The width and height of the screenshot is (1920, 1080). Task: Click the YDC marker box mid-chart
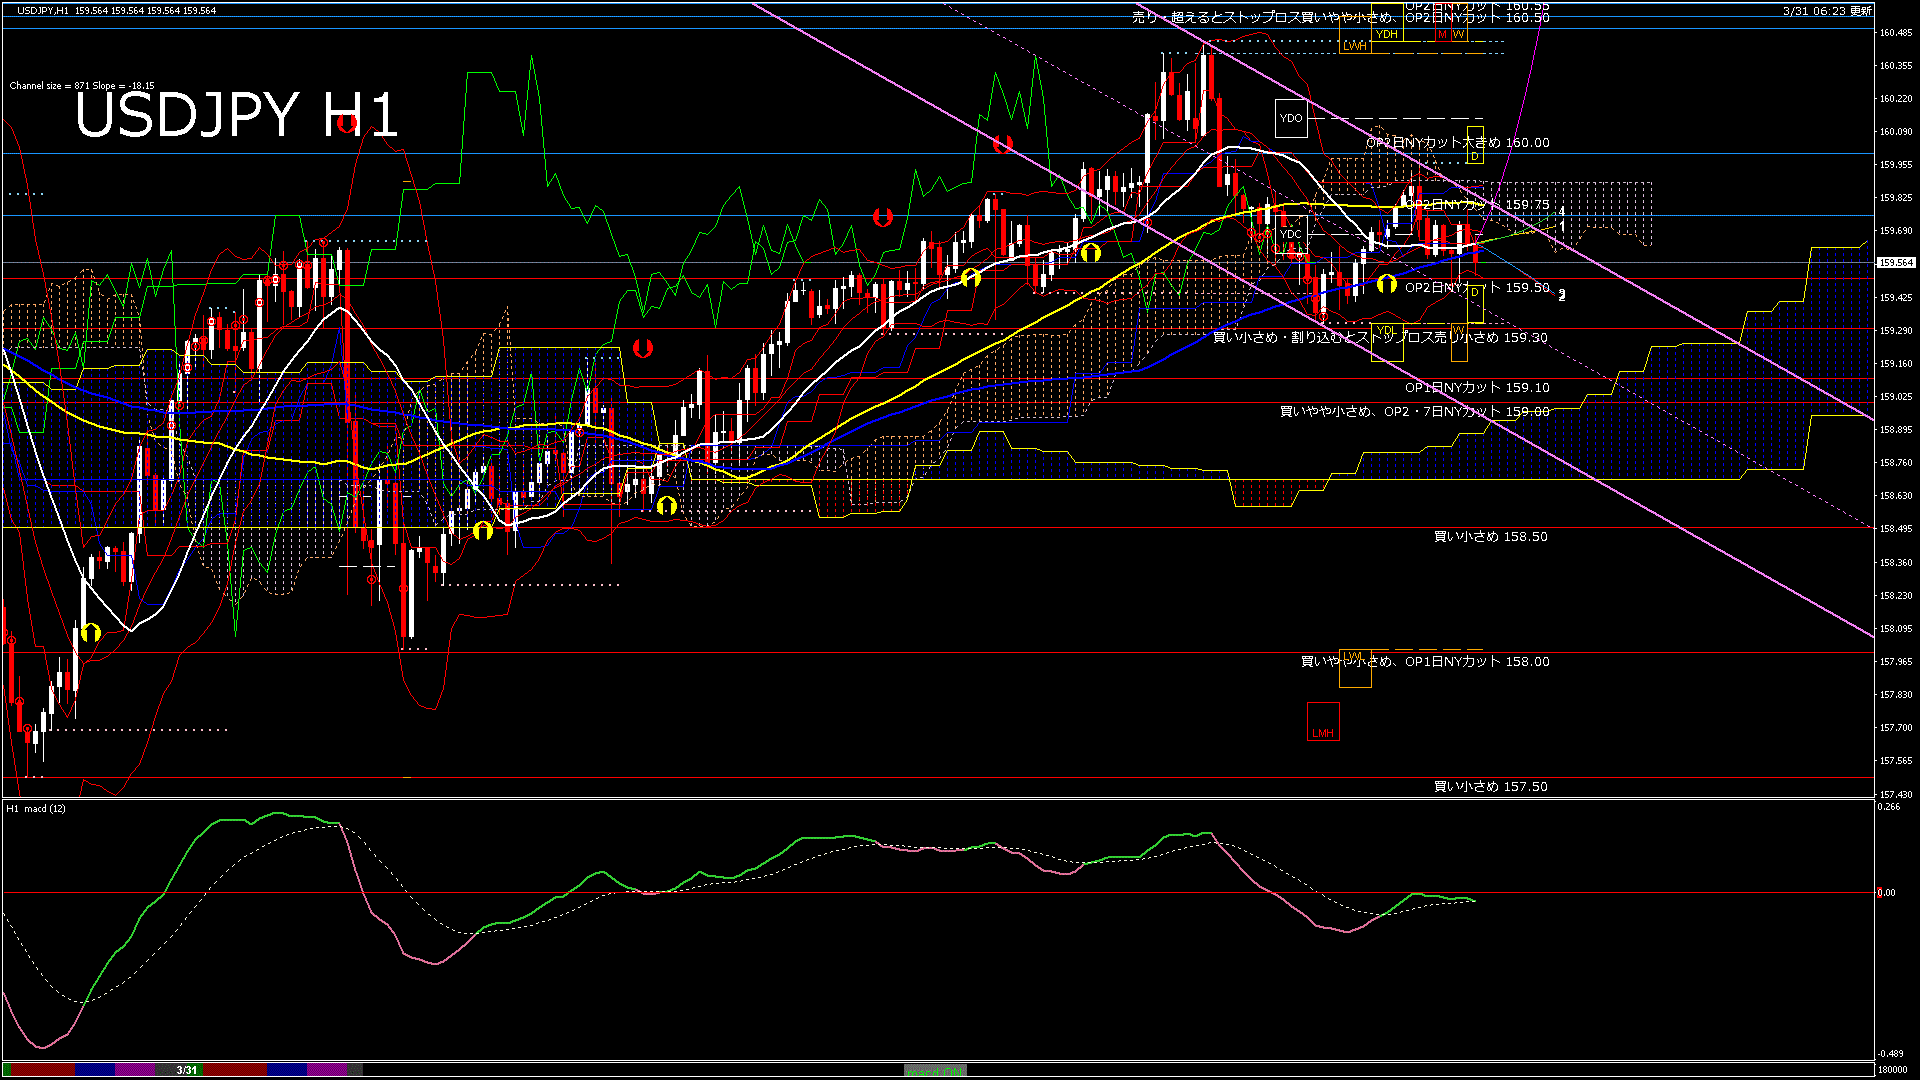1290,234
